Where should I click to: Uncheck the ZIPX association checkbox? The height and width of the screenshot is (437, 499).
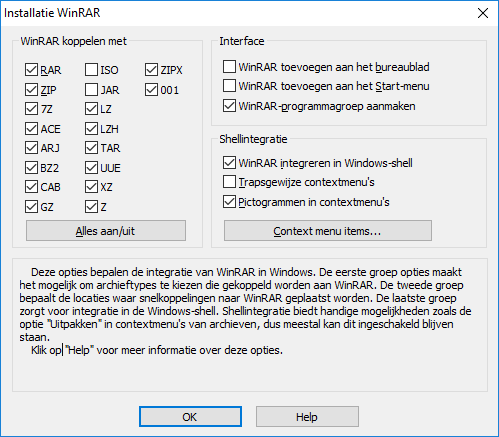point(151,70)
